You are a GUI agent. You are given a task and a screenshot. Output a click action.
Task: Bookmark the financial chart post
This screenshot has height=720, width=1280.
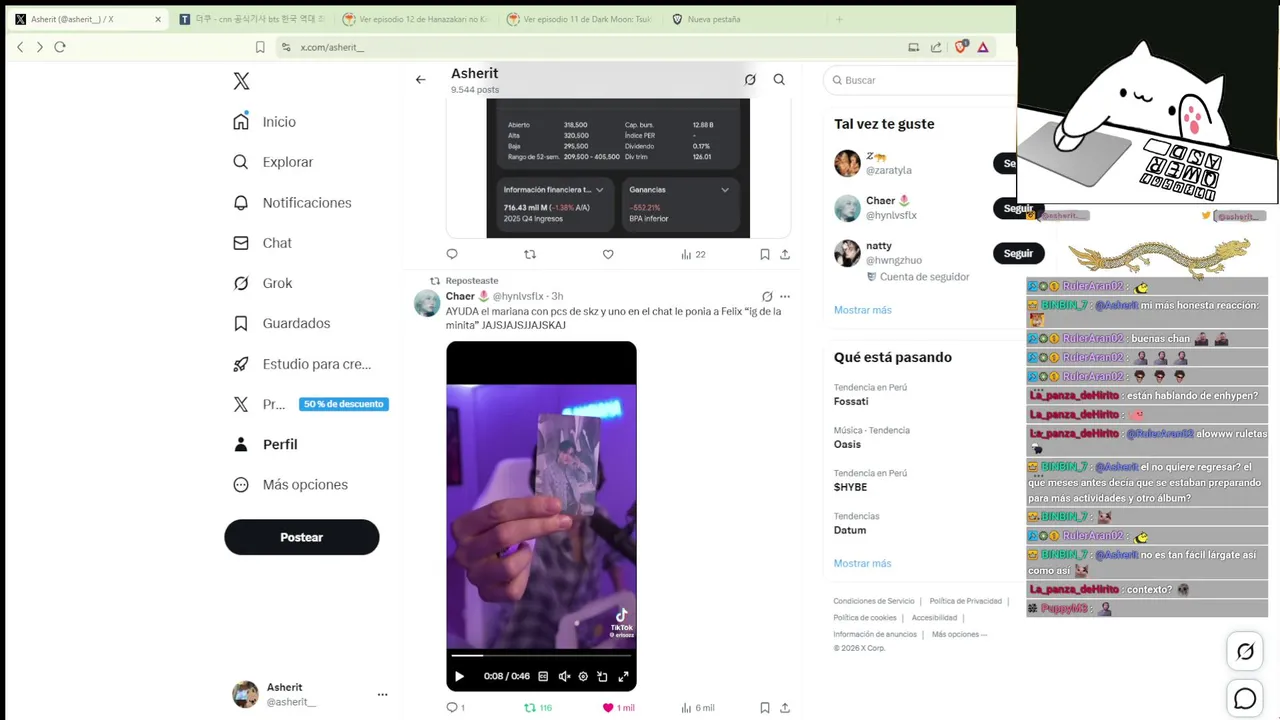click(x=764, y=254)
